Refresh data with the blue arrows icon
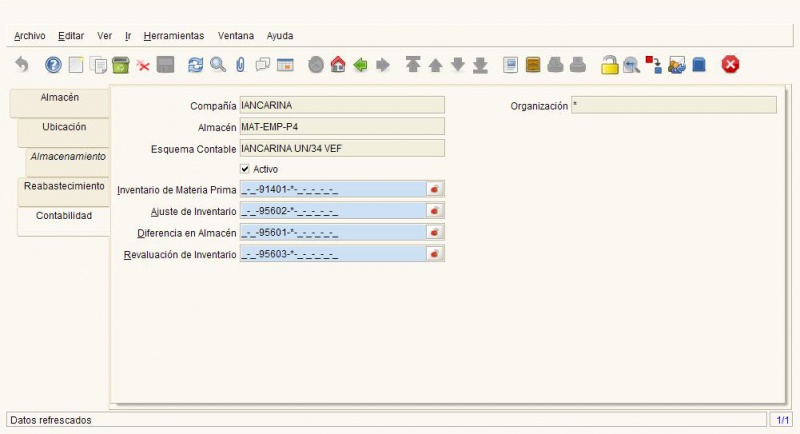Viewport: 800px width, 434px height. click(195, 65)
